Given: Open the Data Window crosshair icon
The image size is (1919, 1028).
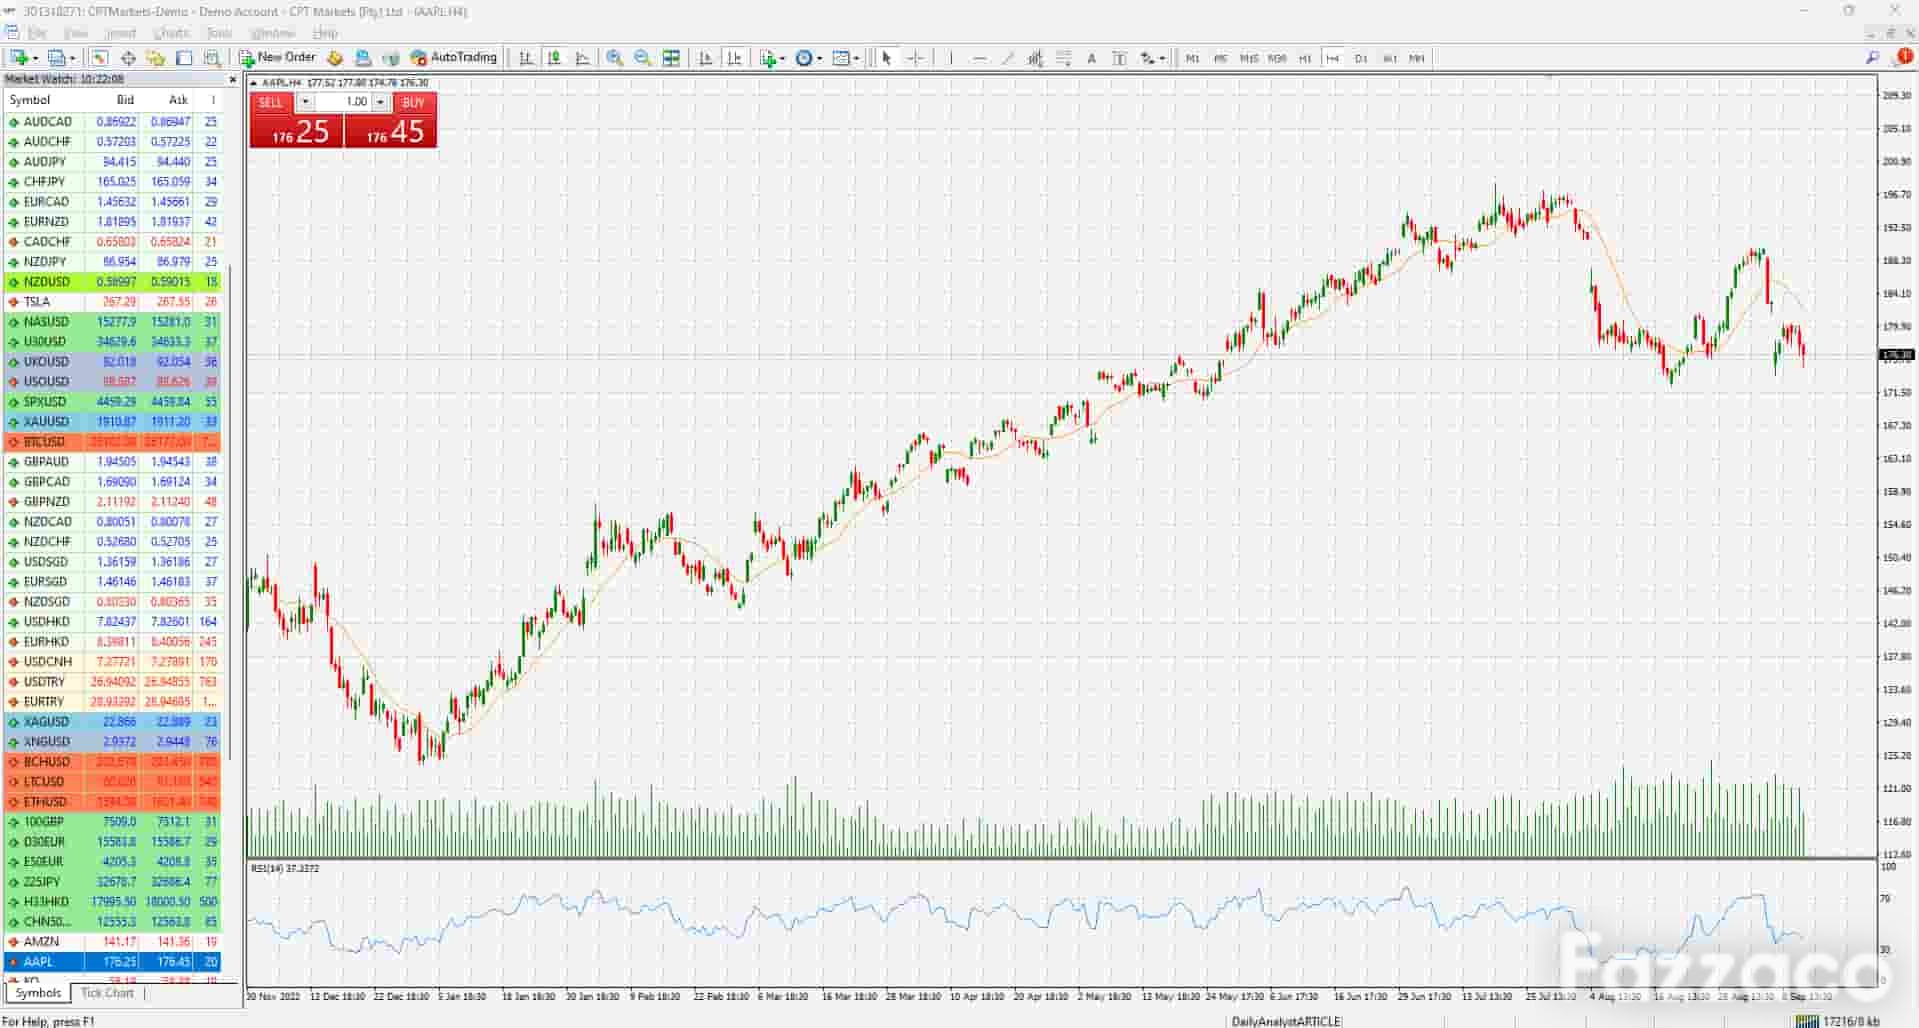Looking at the screenshot, I should pyautogui.click(x=128, y=58).
